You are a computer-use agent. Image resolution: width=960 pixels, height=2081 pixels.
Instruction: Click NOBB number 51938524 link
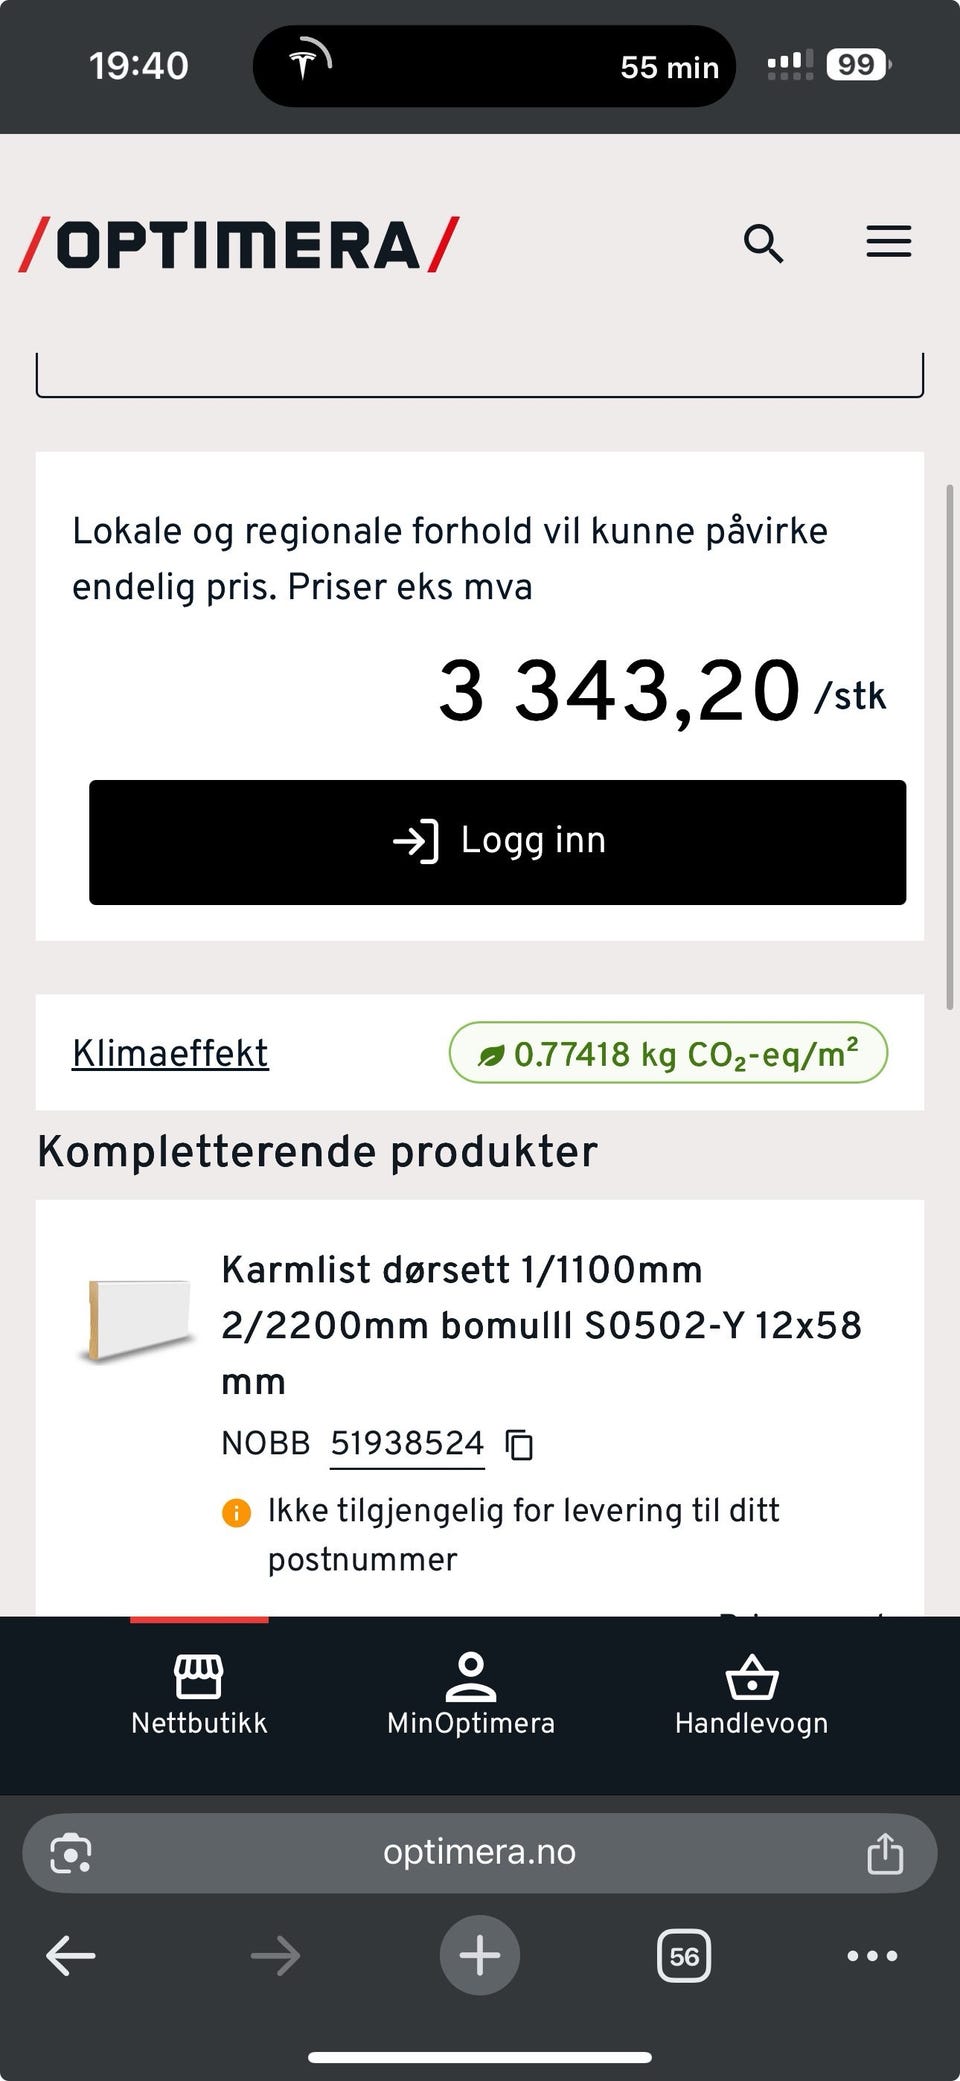[407, 1444]
